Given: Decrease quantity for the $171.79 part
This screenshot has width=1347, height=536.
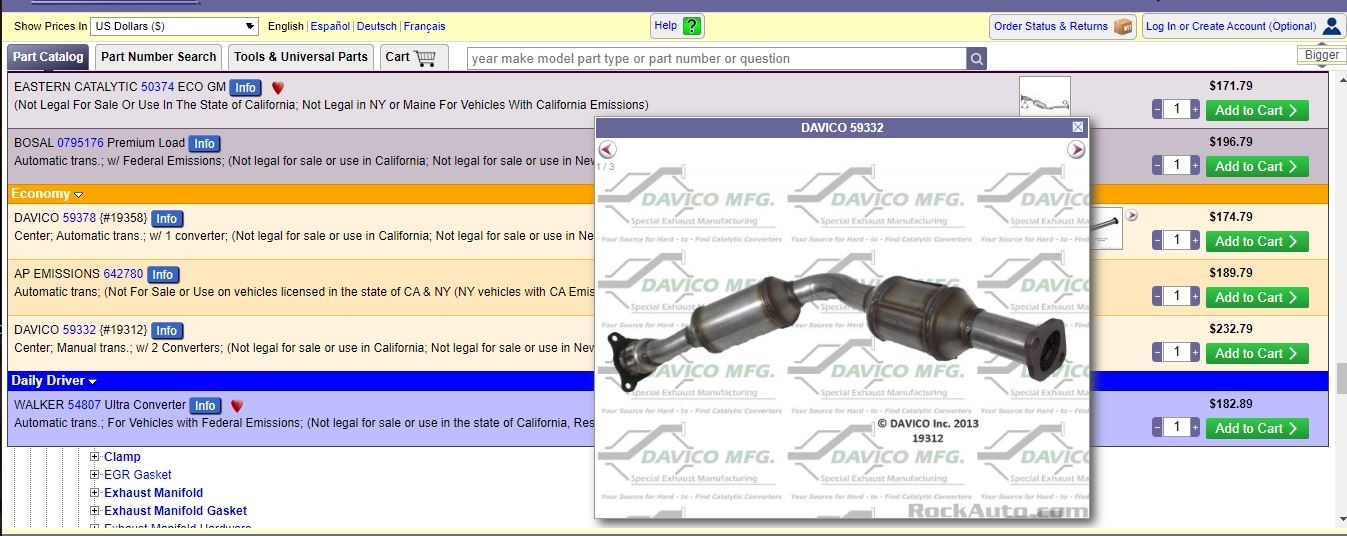Looking at the screenshot, I should coord(1157,110).
